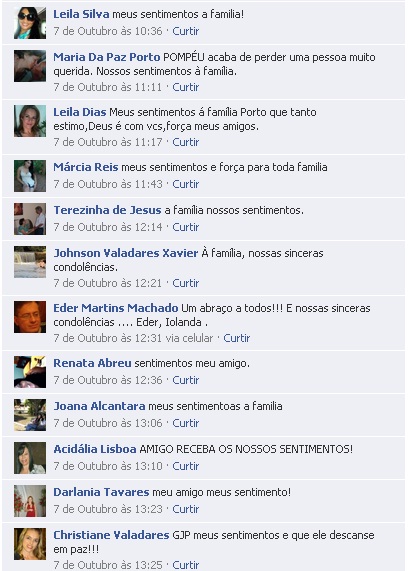
Task: Open the Terezinha de Jesus profile link
Action: (x=107, y=210)
